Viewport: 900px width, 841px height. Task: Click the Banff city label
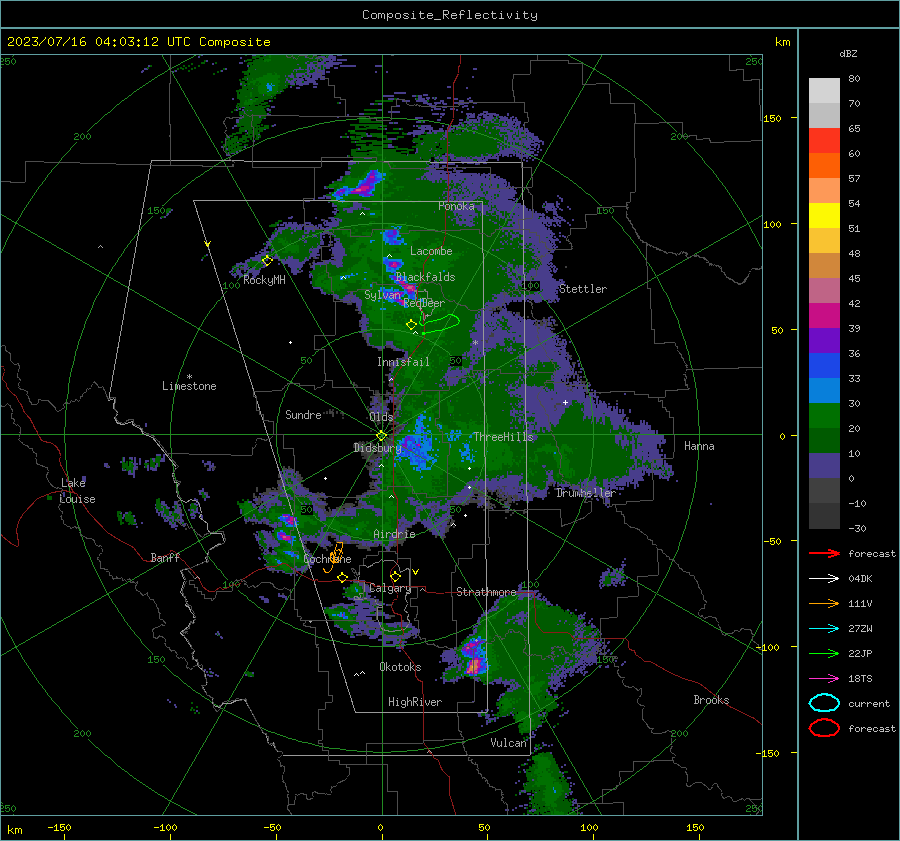(165, 558)
